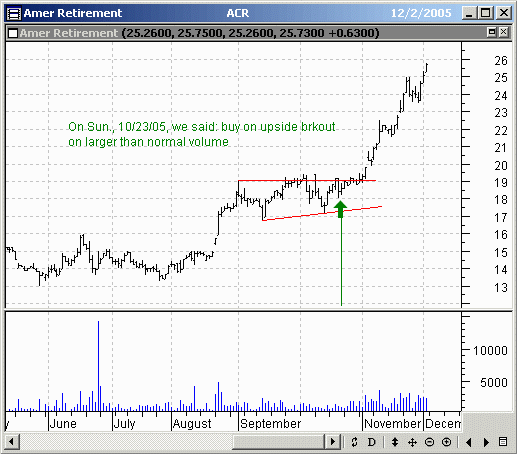Image resolution: width=517 pixels, height=454 pixels.
Task: Click the 26 price axis label
Action: click(x=501, y=61)
